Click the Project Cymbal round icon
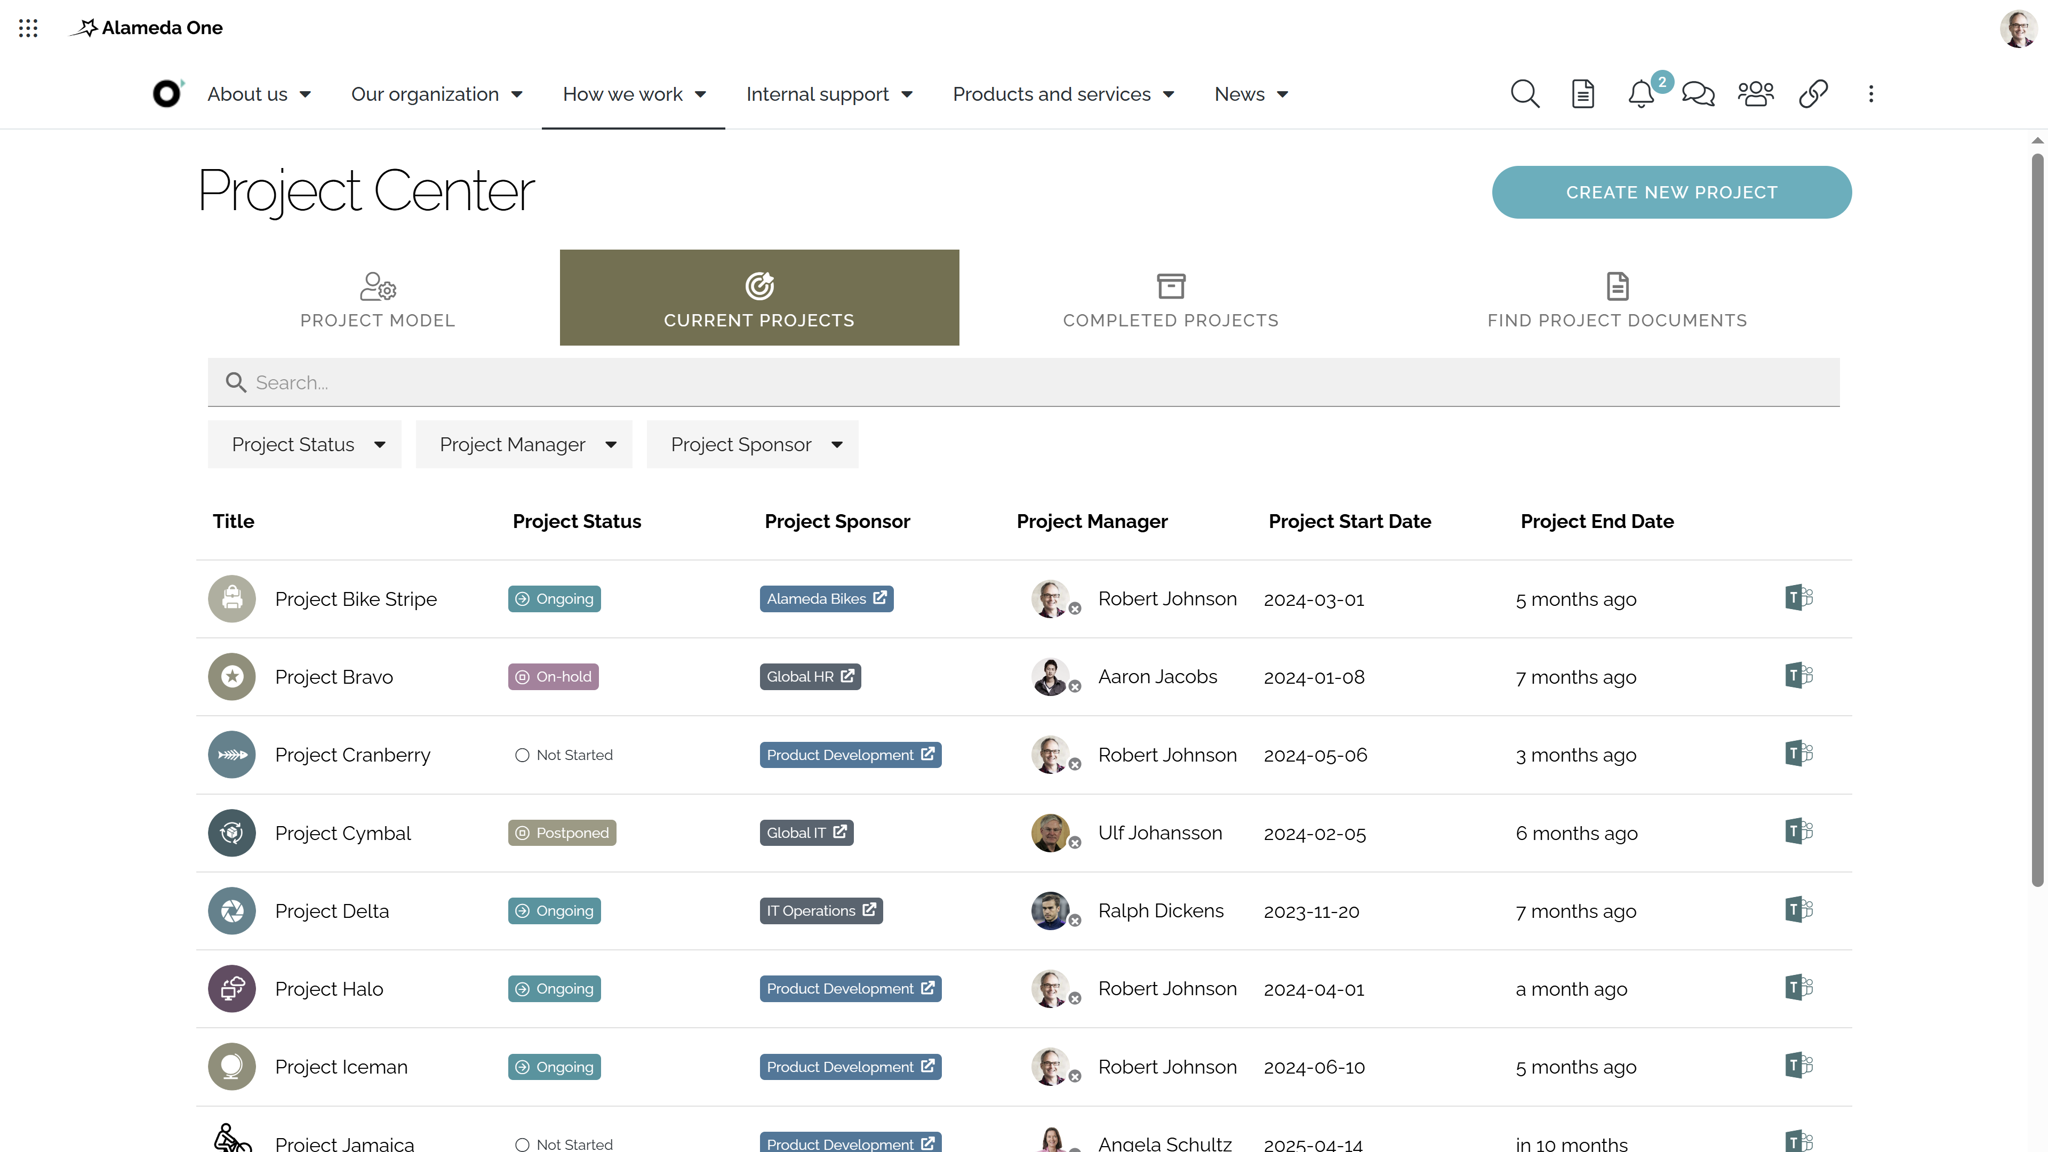Screen dimensions: 2048x1152 (x=232, y=833)
